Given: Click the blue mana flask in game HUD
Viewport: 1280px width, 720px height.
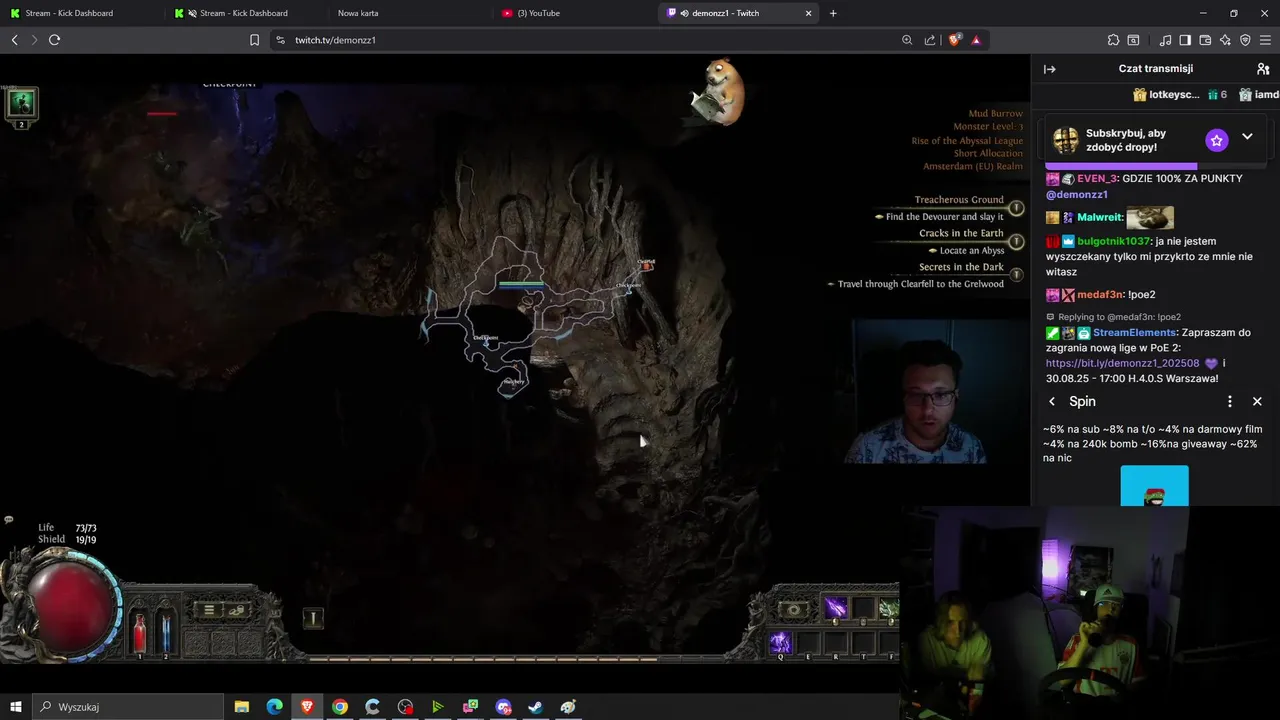Looking at the screenshot, I should coord(166,634).
